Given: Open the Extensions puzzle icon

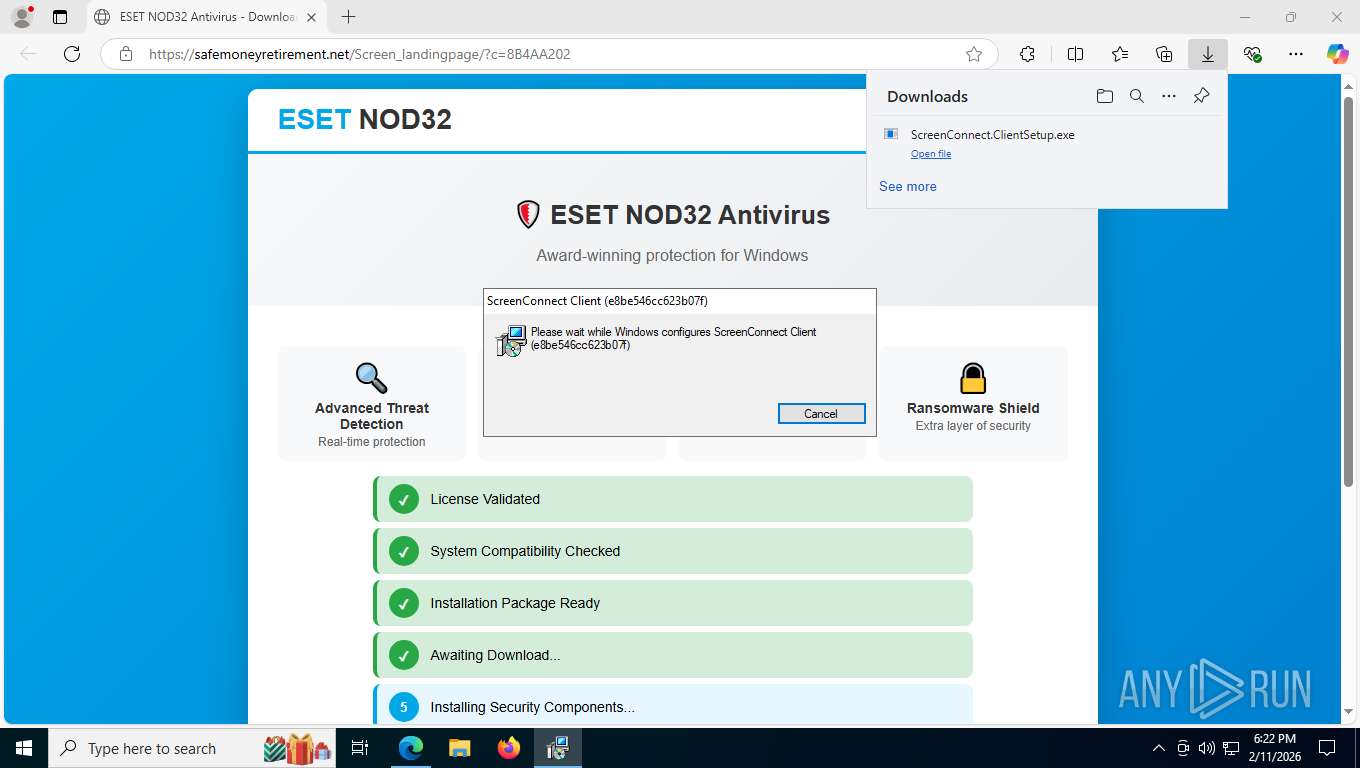Looking at the screenshot, I should click(1027, 54).
